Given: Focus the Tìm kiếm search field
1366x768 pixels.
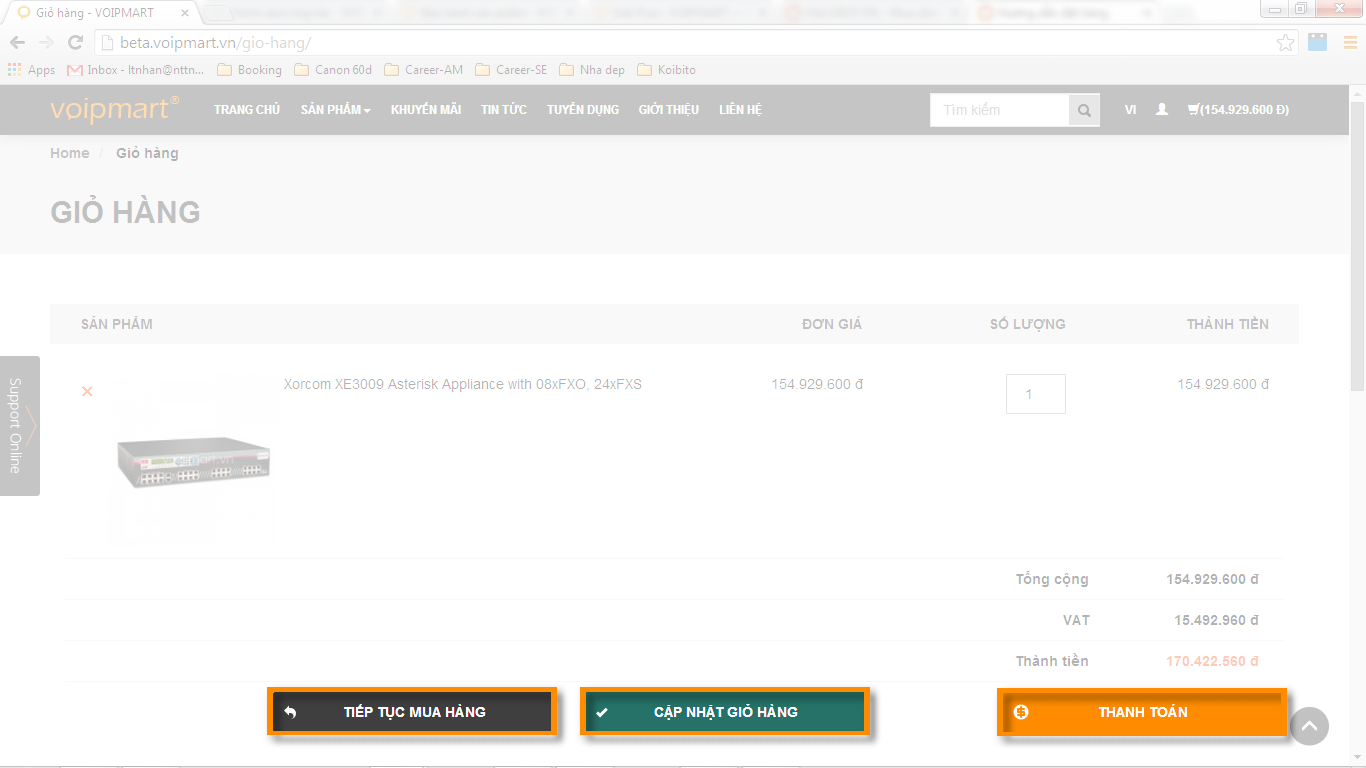Looking at the screenshot, I should coord(1000,110).
